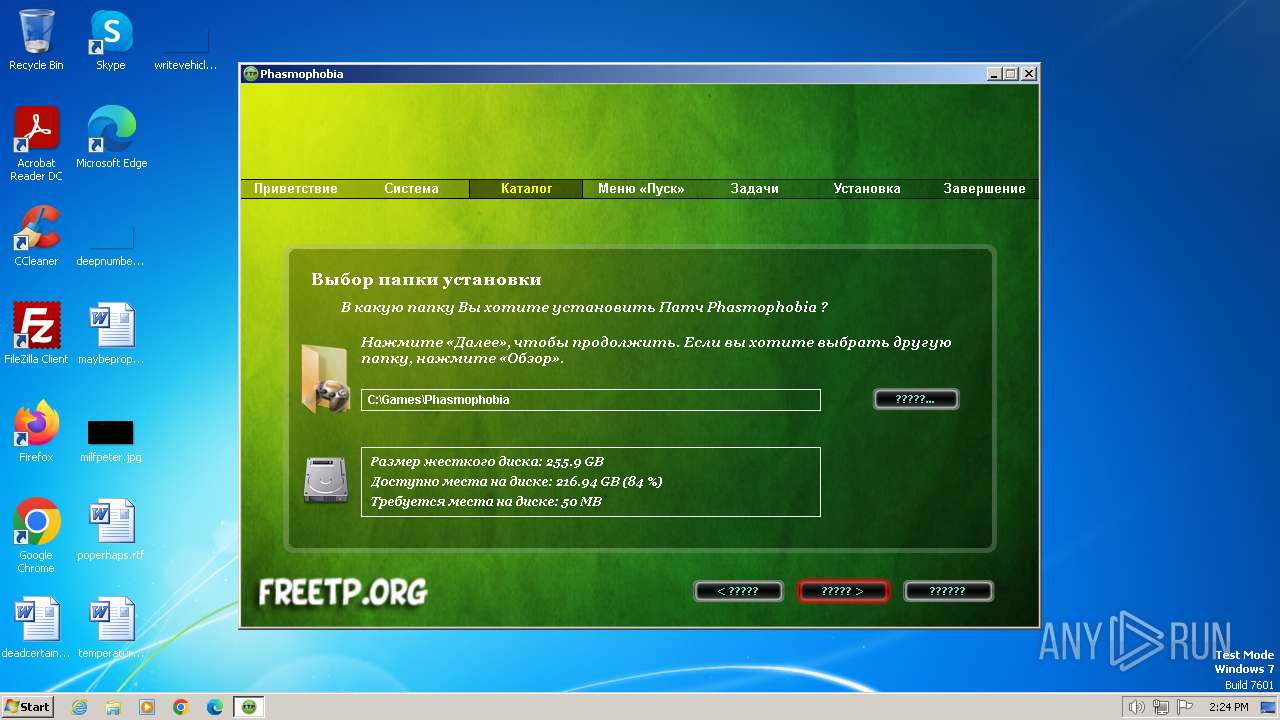Open the CCleaner desktop shortcut
The height and width of the screenshot is (720, 1280).
pyautogui.click(x=36, y=236)
